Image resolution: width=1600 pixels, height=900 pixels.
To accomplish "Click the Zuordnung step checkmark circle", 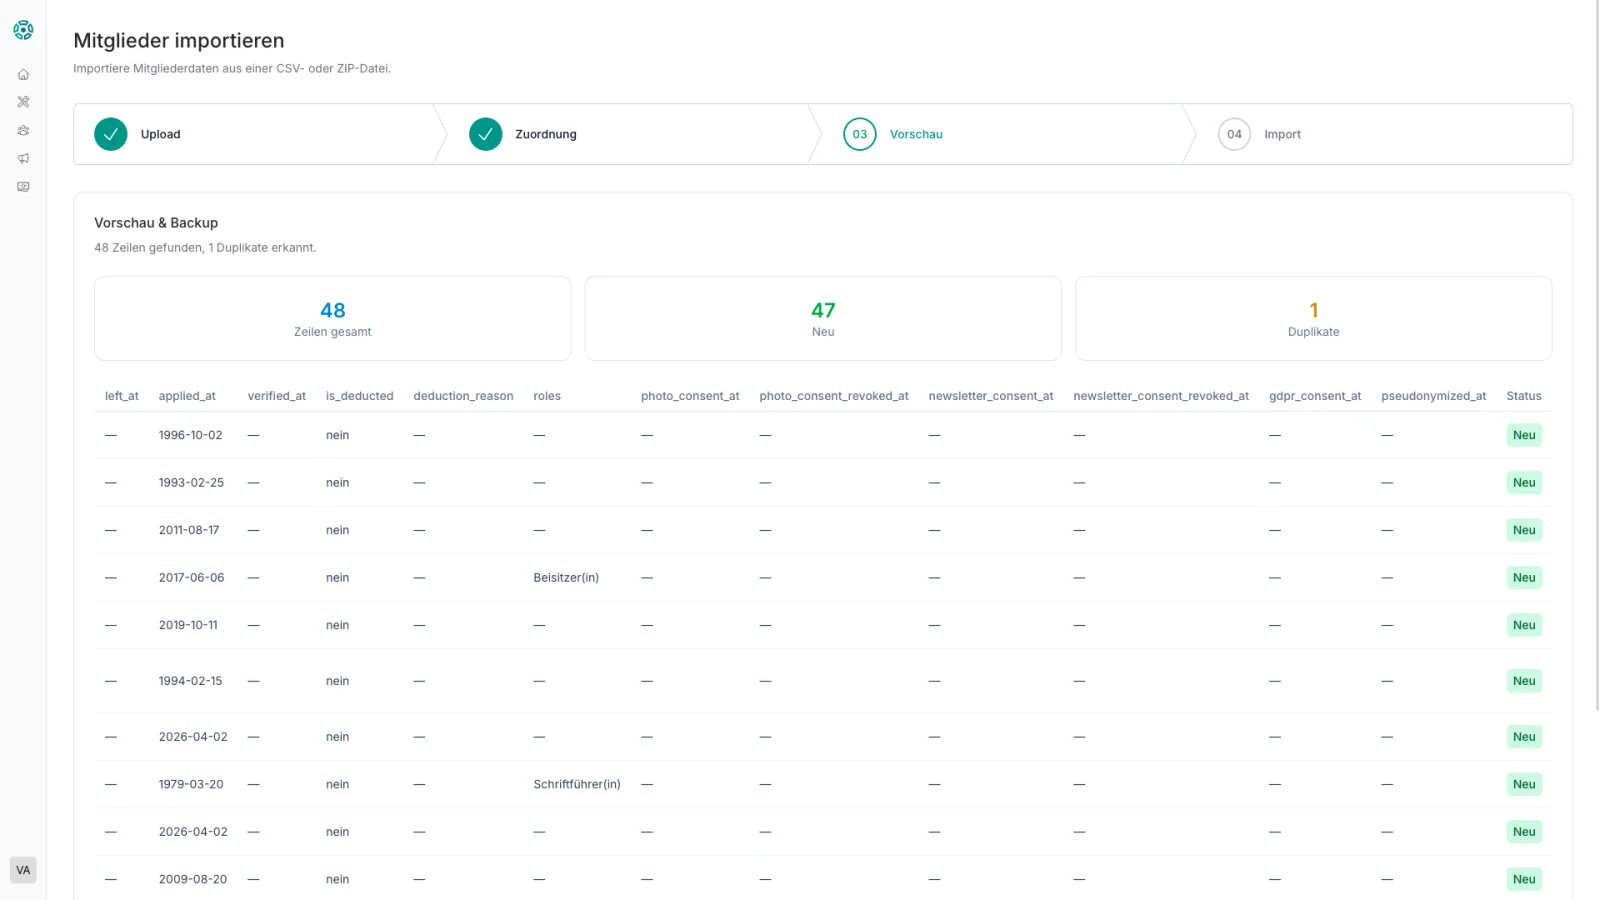I will point(486,134).
